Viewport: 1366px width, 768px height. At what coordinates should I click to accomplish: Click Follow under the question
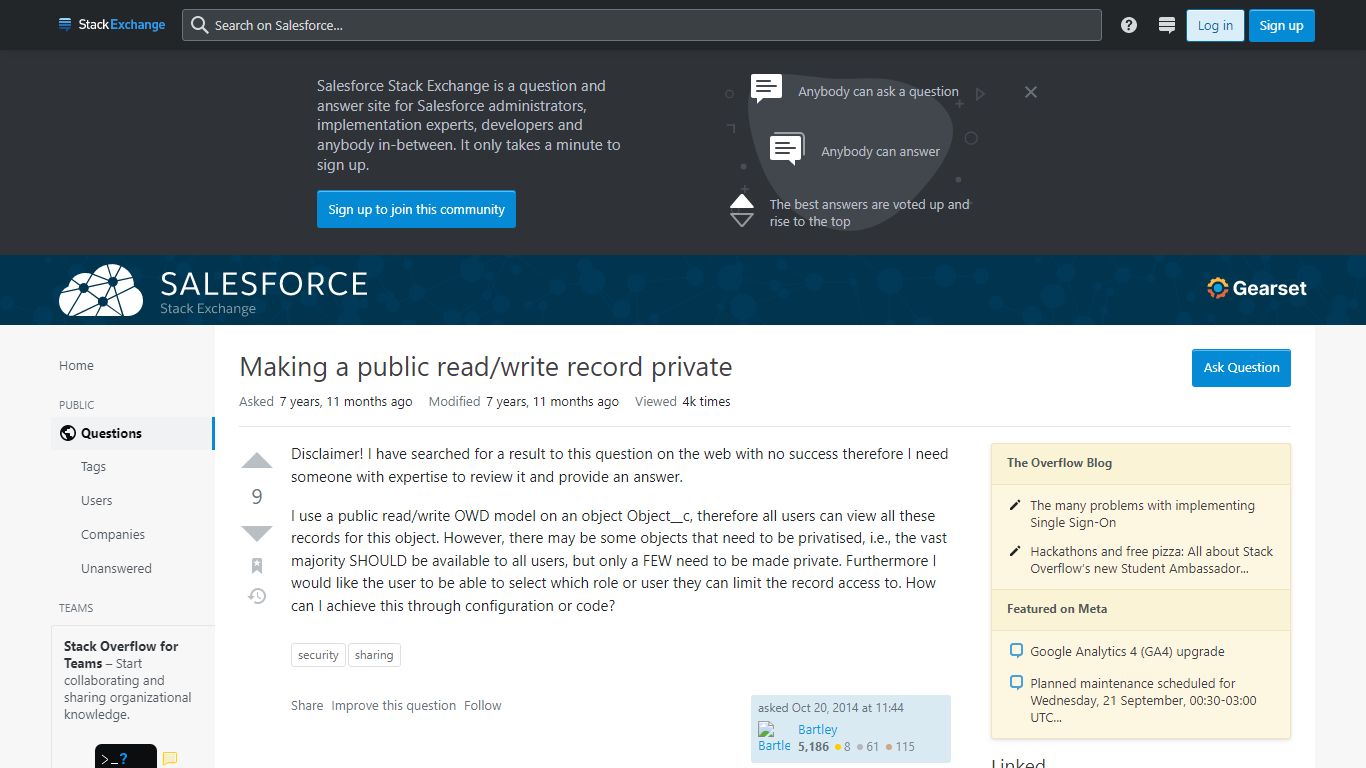tap(483, 705)
